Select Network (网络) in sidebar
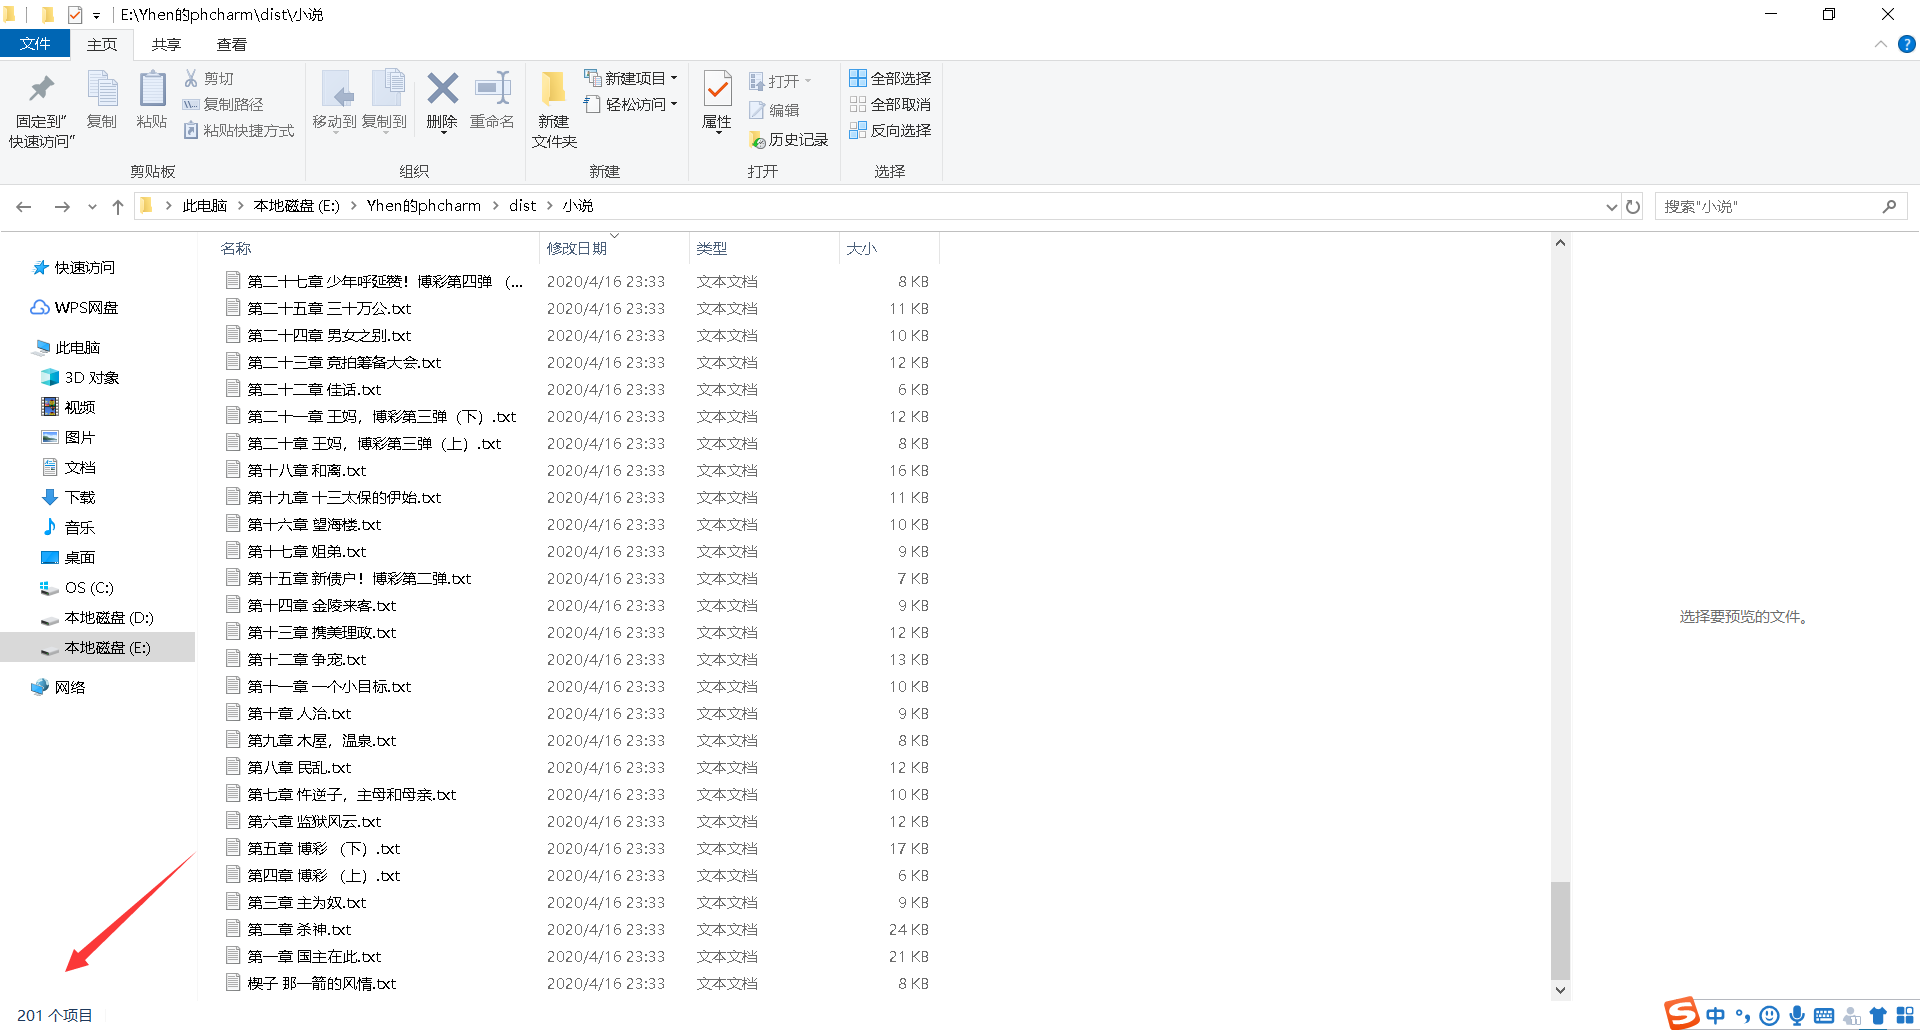The width and height of the screenshot is (1920, 1030). tap(58, 687)
